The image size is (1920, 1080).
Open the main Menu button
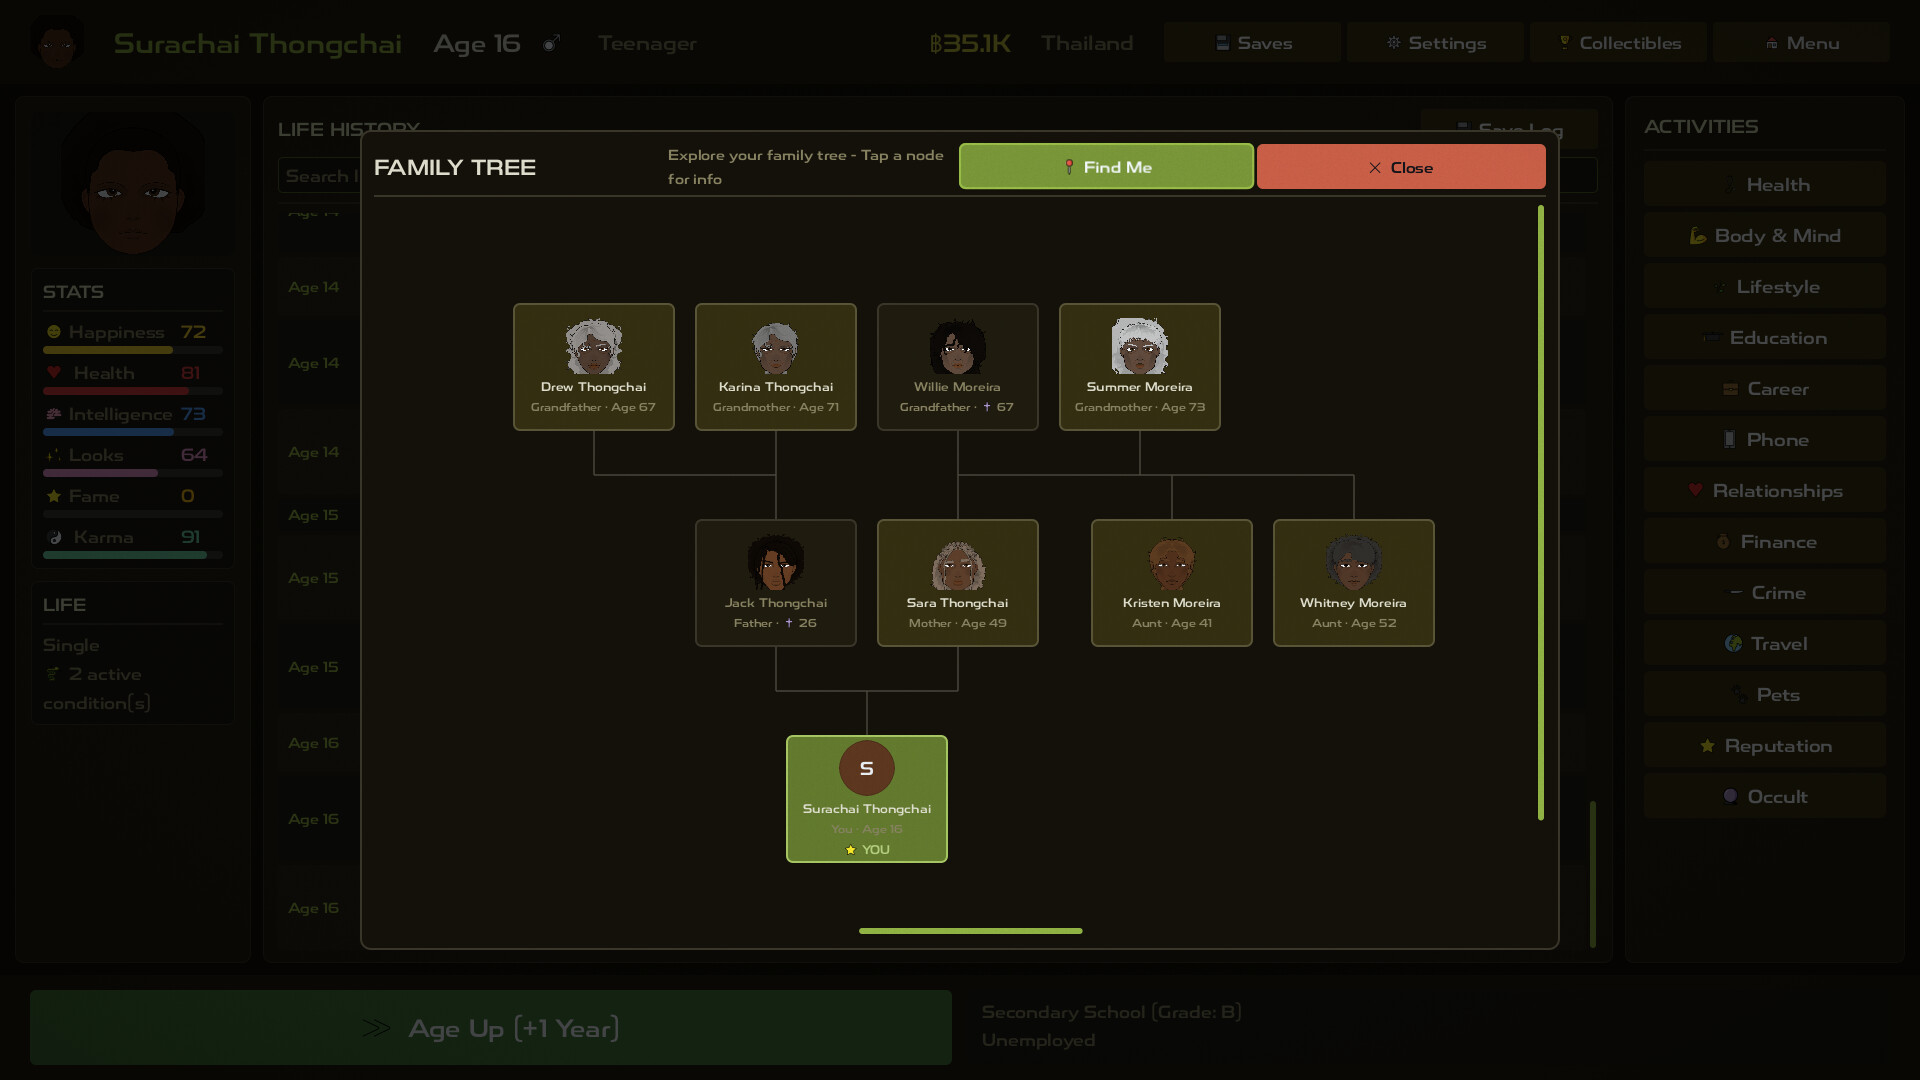pyautogui.click(x=1802, y=43)
